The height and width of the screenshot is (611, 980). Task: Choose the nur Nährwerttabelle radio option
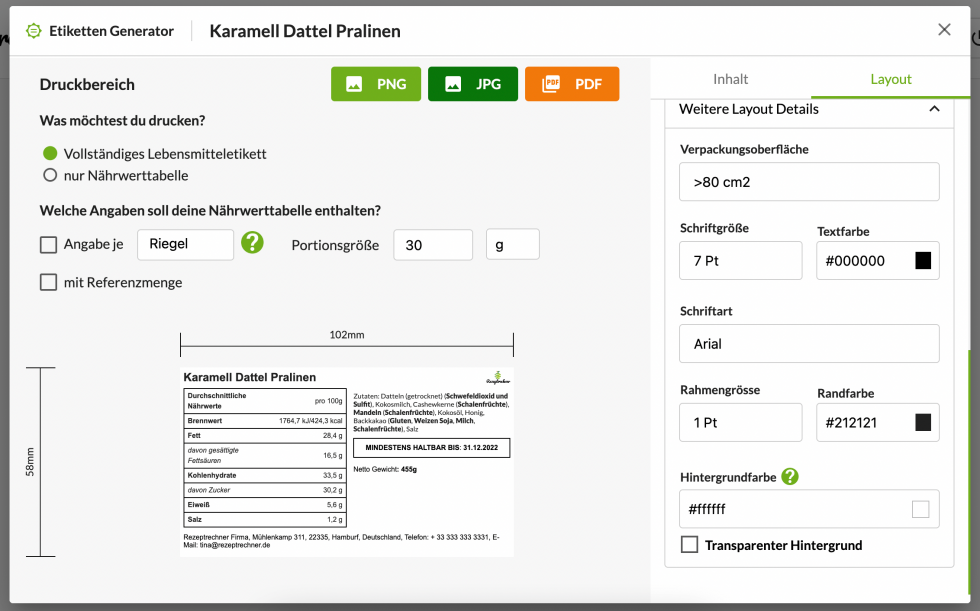(50, 175)
